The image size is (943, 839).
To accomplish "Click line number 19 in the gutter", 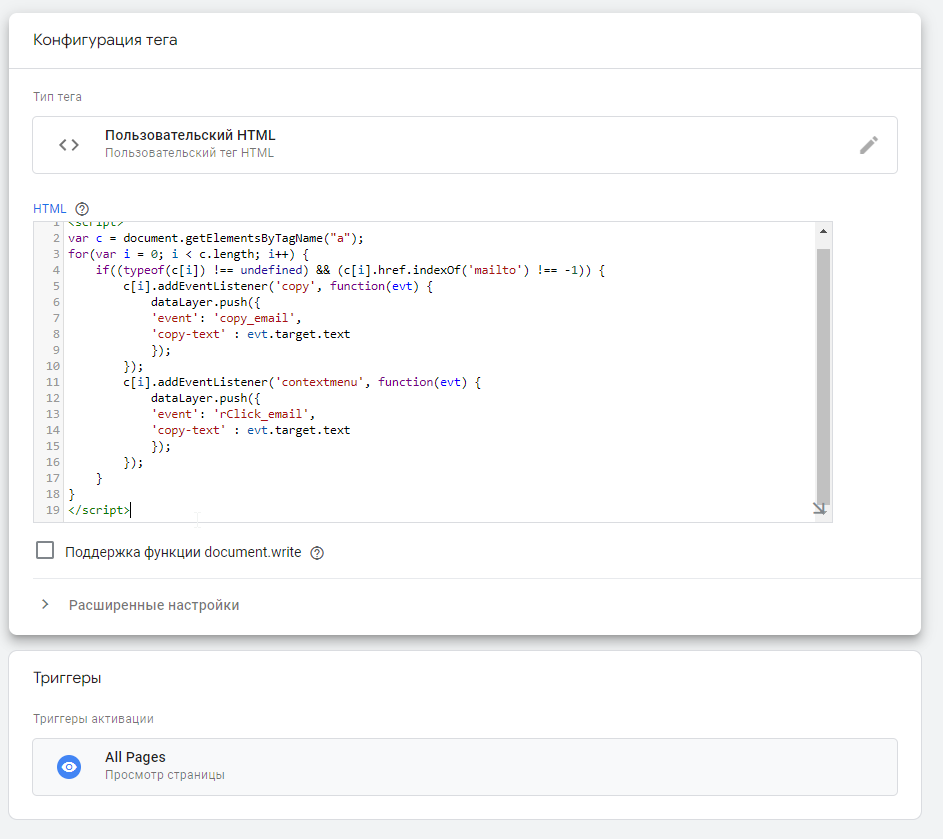I will 53,510.
